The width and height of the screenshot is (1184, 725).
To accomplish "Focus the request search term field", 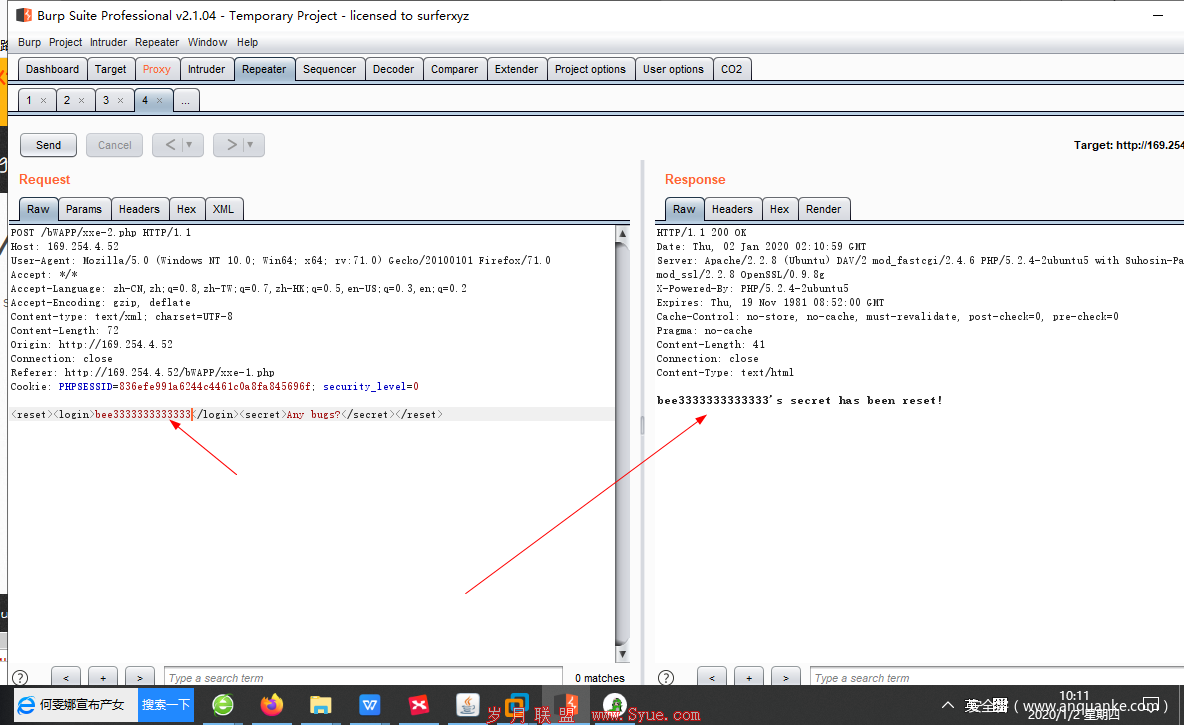I will pyautogui.click(x=363, y=677).
